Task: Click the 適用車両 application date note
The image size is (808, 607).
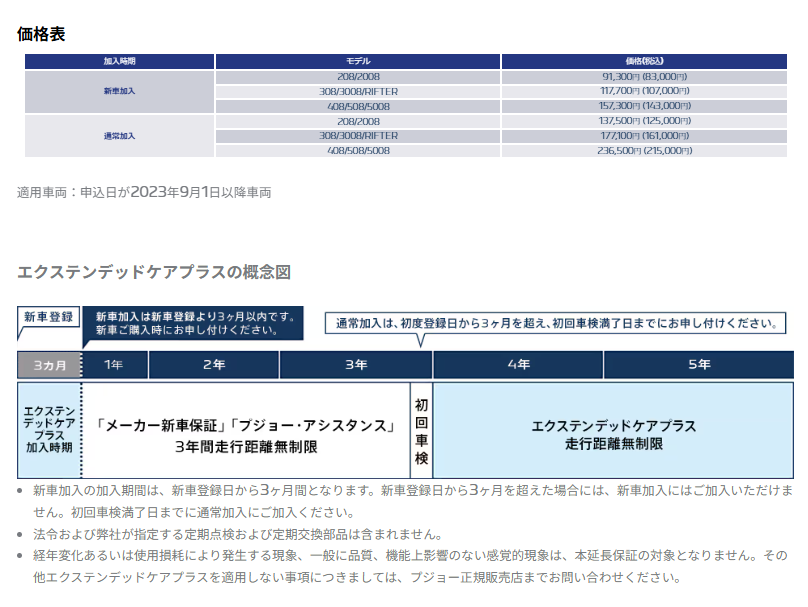Action: (x=144, y=192)
